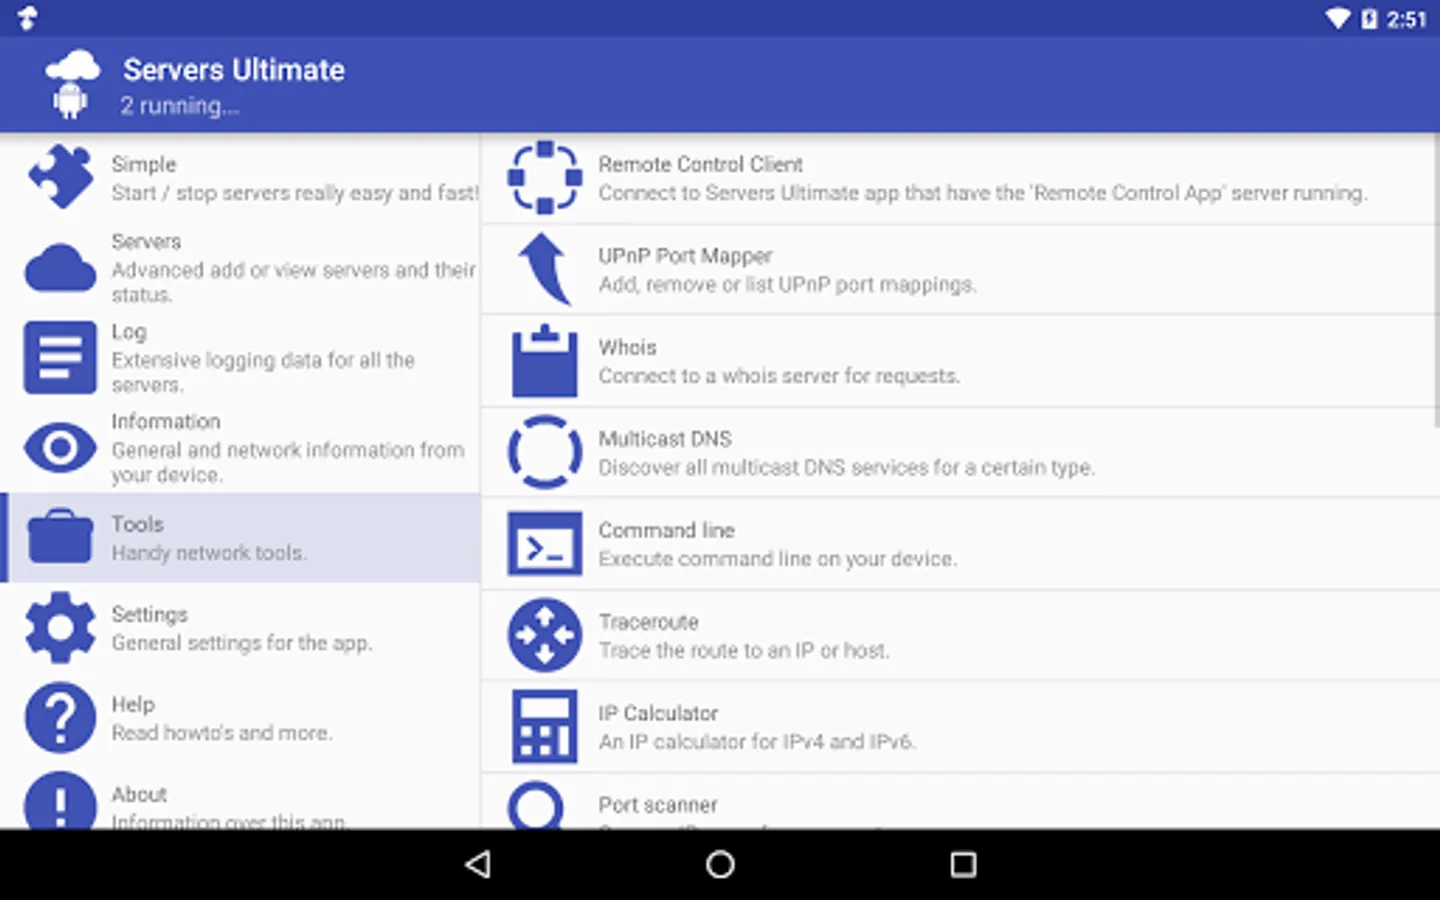Click the tools list vertical scrollbar
The image size is (1440, 900).
tap(1436, 282)
